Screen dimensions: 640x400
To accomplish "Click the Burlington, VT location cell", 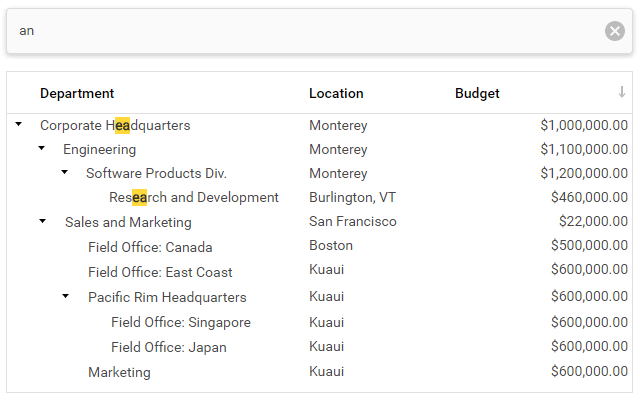I will point(352,197).
